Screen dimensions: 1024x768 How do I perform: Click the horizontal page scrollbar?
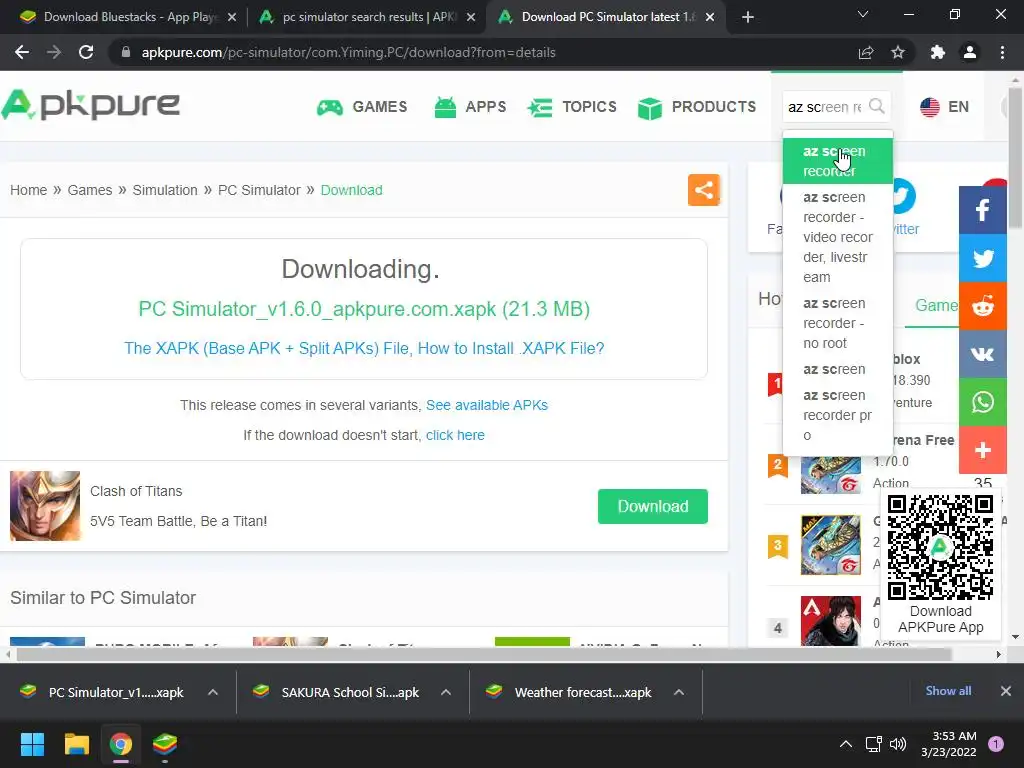[x=484, y=654]
